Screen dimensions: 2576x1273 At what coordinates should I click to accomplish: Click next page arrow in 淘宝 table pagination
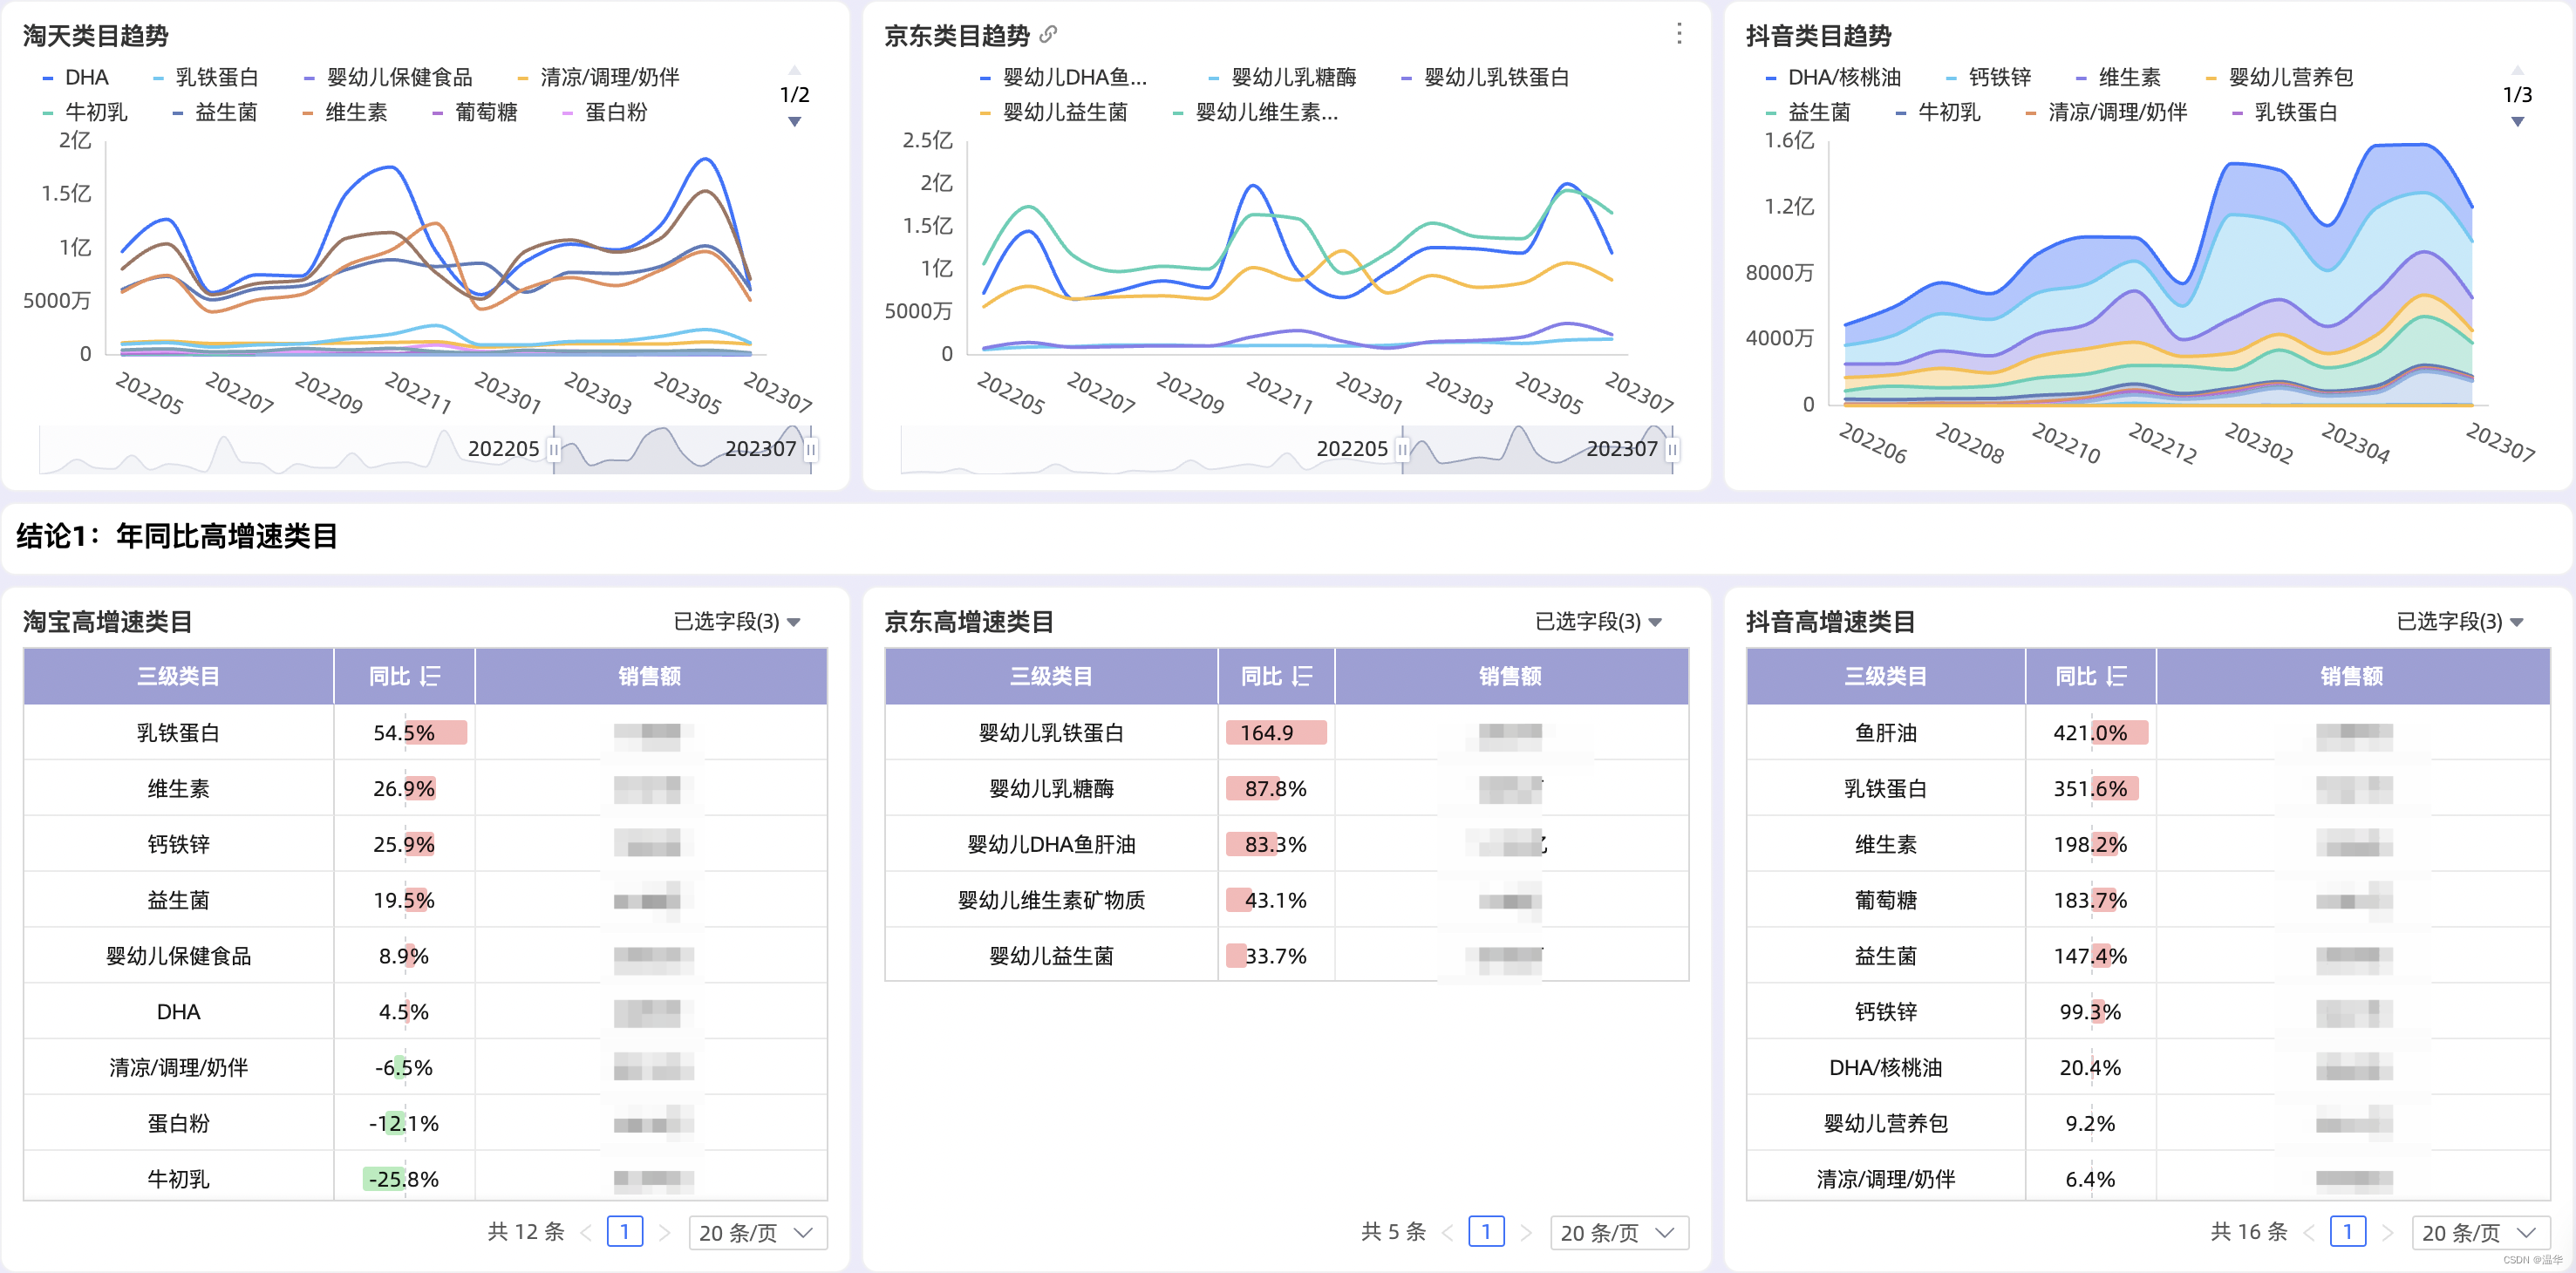(665, 1232)
